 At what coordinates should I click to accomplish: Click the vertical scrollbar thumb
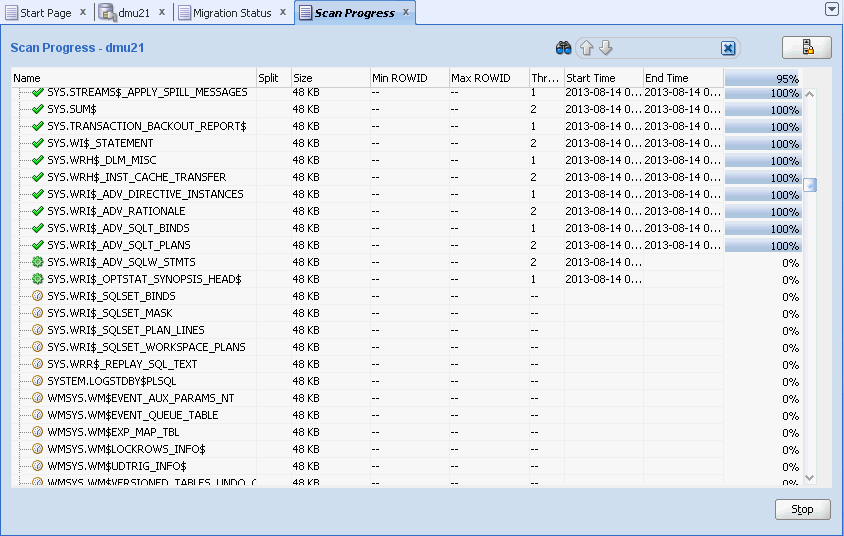(x=810, y=185)
